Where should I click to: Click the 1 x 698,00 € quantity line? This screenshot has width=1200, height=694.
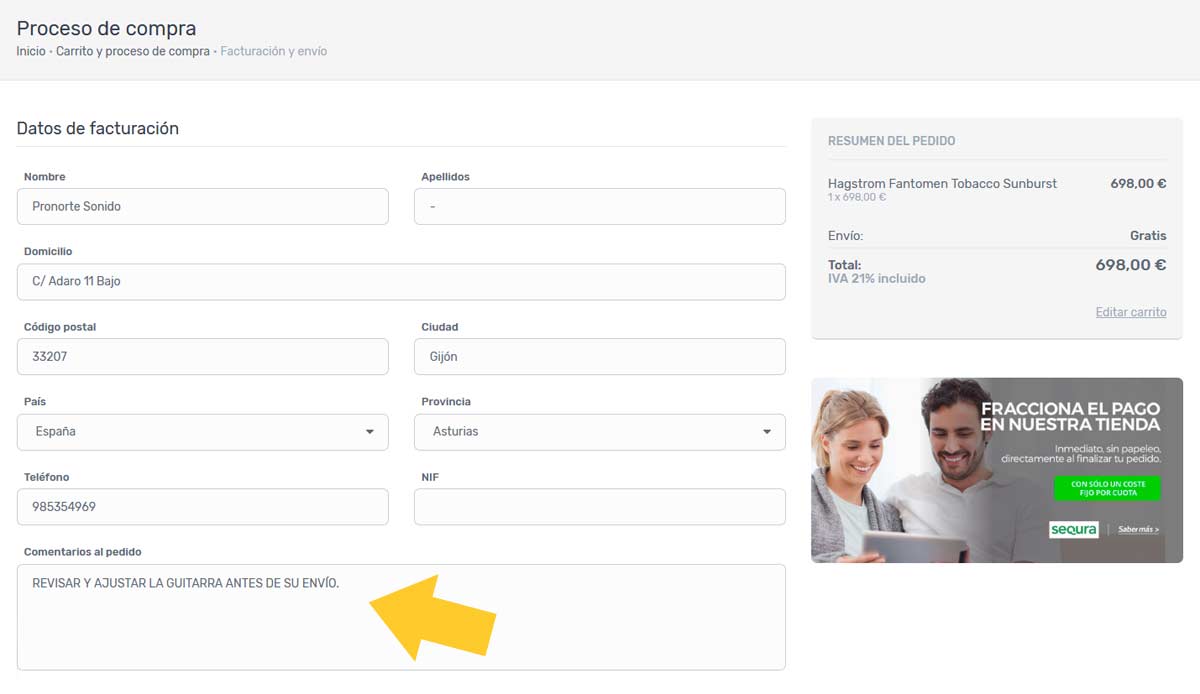(857, 197)
